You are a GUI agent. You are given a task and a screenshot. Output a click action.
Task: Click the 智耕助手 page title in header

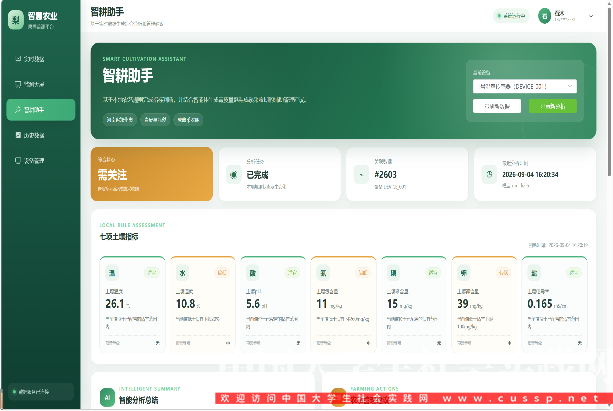click(x=107, y=12)
